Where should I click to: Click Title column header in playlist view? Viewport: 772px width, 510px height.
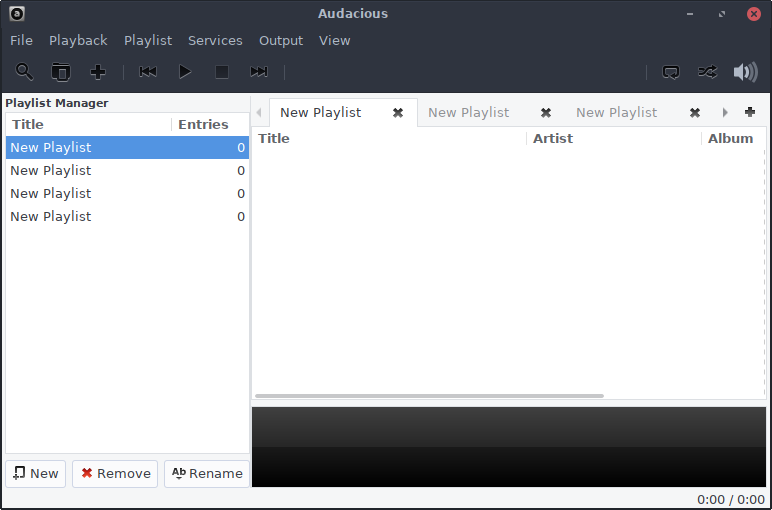point(389,138)
